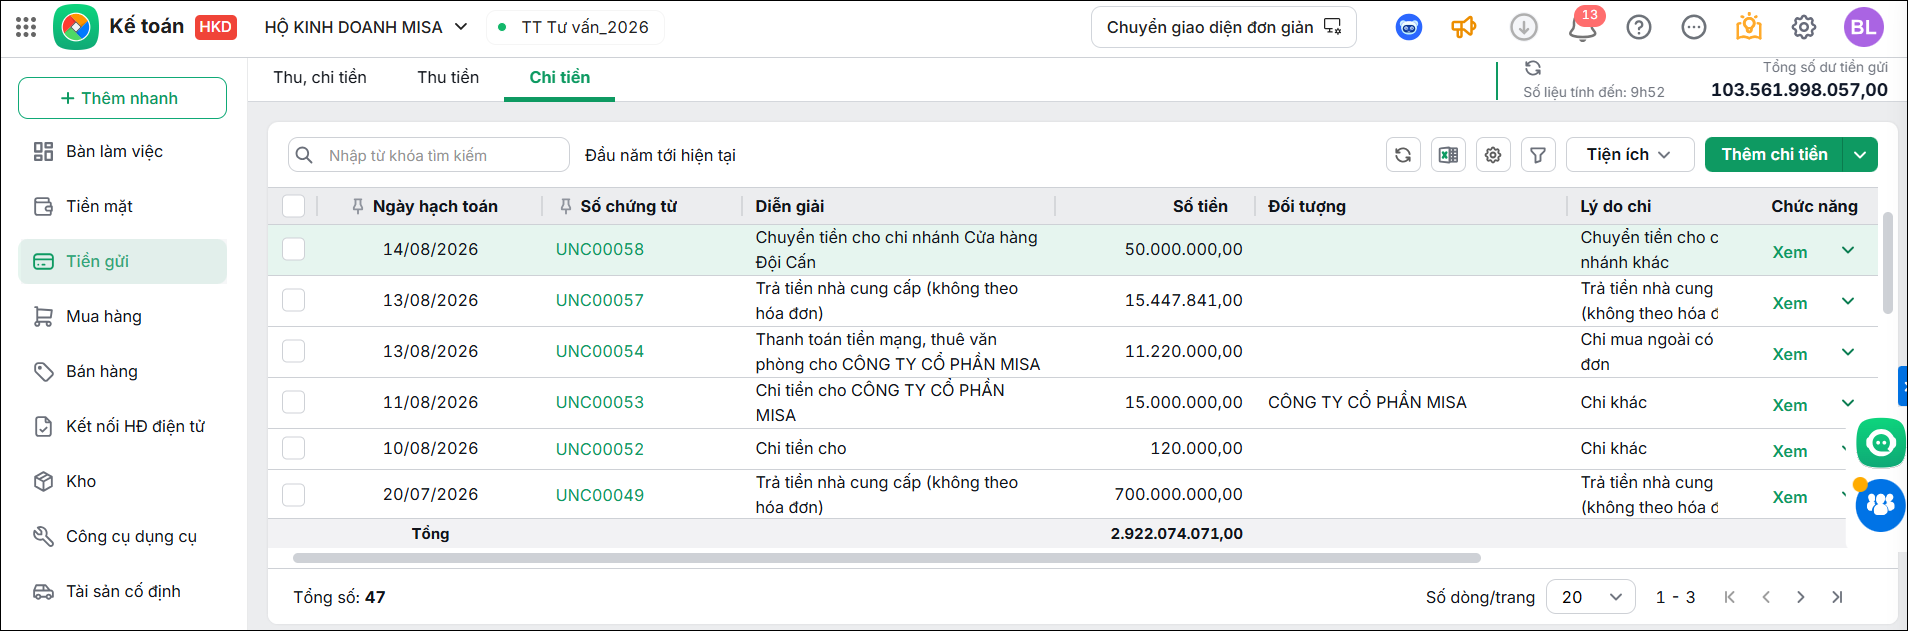Export the list to Excel
This screenshot has height=631, width=1908.
coord(1448,155)
